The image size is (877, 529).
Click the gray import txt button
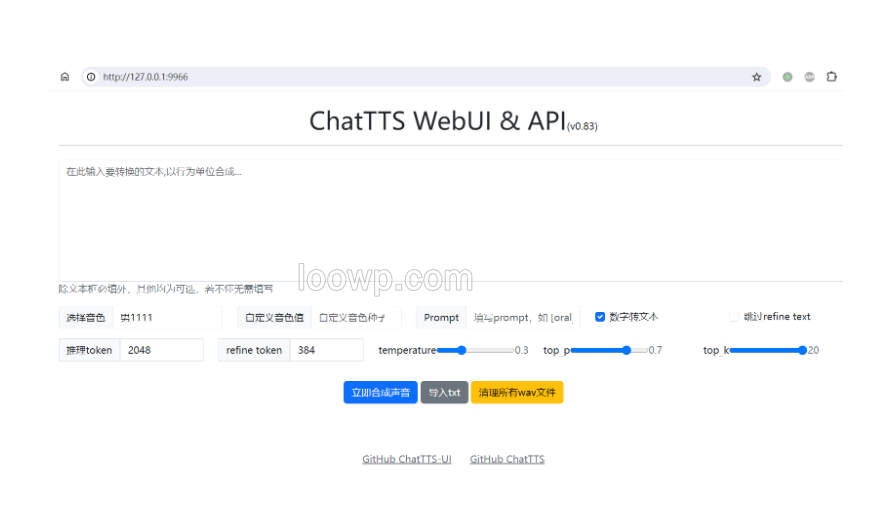pyautogui.click(x=444, y=393)
